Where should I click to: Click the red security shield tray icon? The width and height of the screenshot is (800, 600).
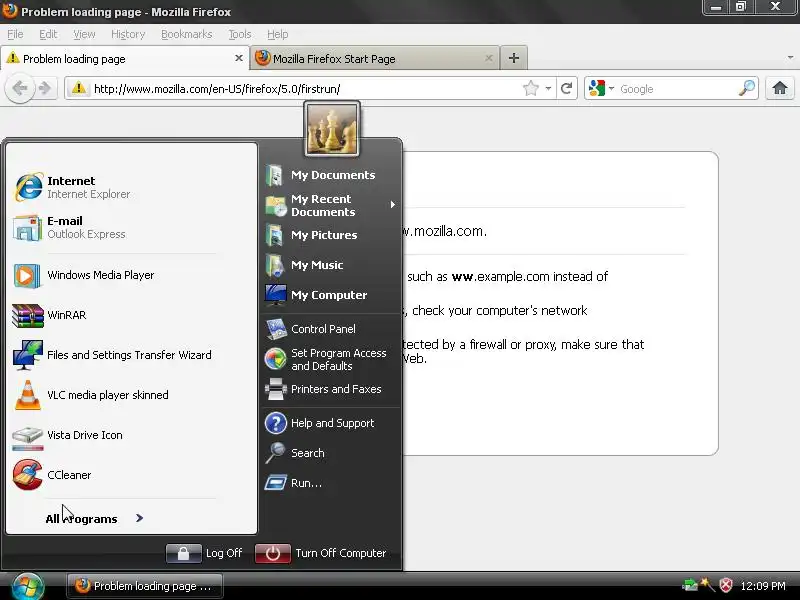pos(726,585)
